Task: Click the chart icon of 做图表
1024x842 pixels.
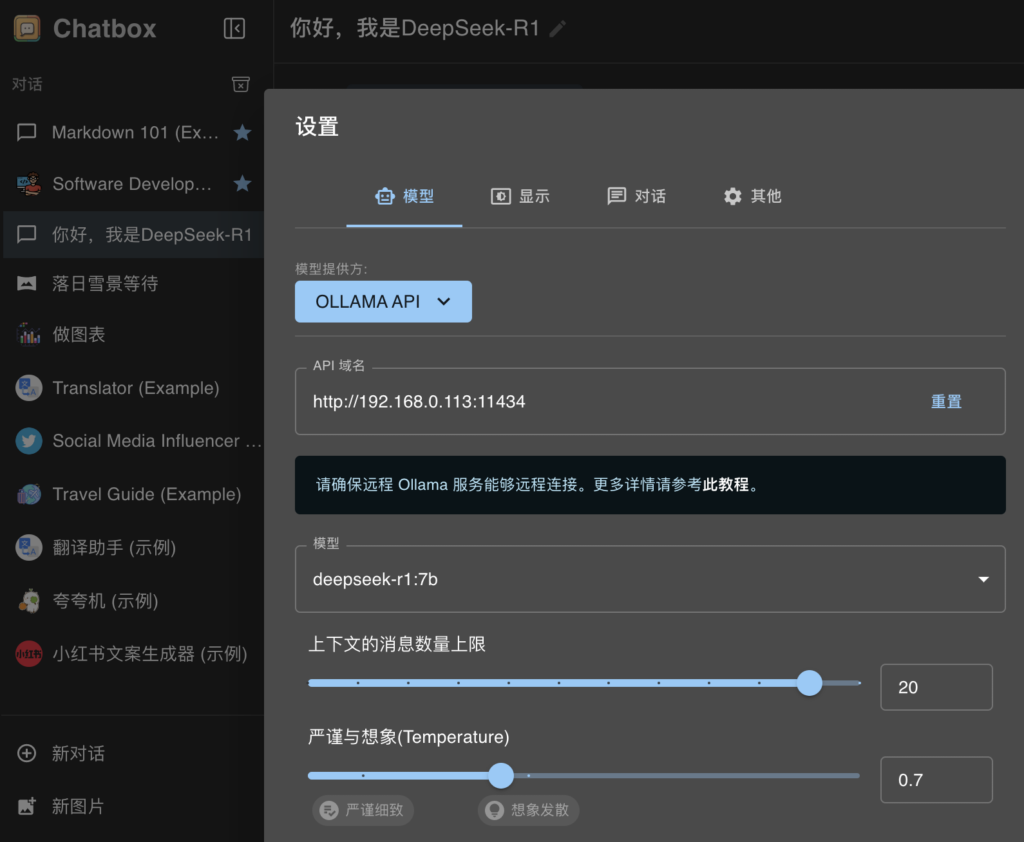Action: click(x=29, y=334)
